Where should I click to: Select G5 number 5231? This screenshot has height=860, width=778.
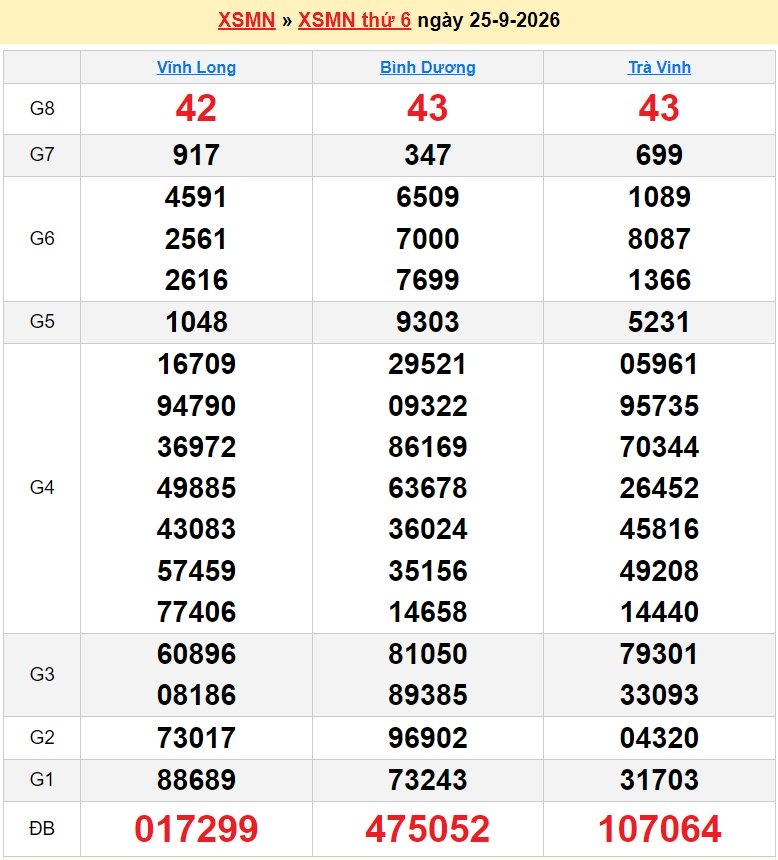[659, 322]
